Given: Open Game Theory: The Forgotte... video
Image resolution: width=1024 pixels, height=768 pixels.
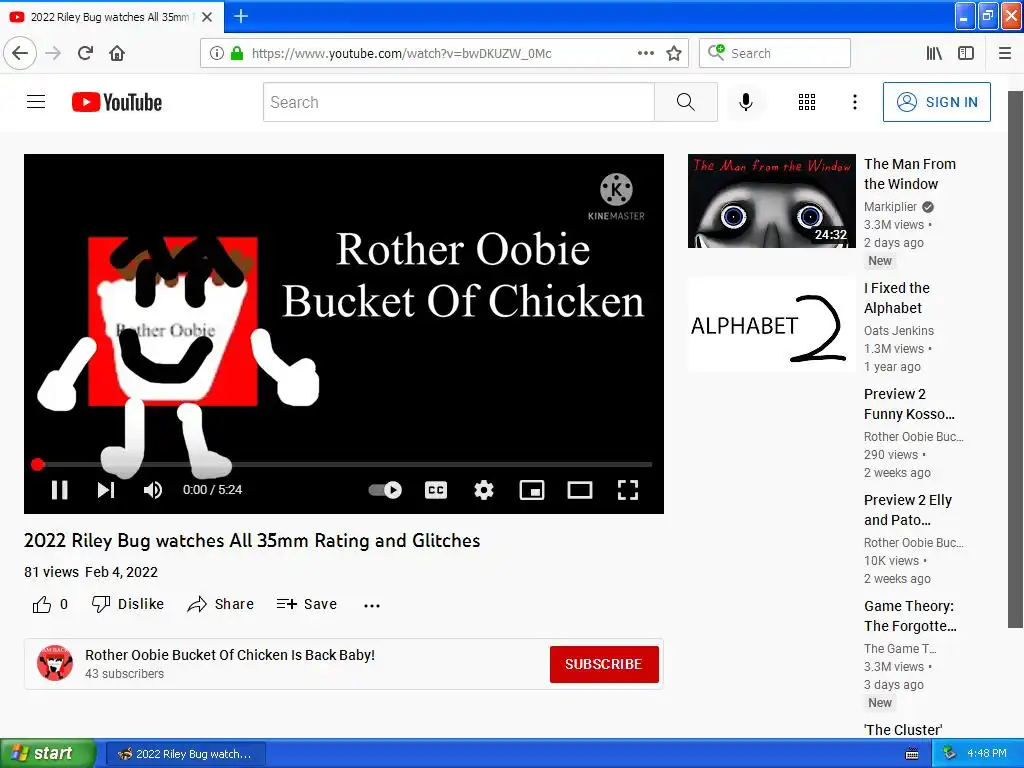Looking at the screenshot, I should coord(910,616).
